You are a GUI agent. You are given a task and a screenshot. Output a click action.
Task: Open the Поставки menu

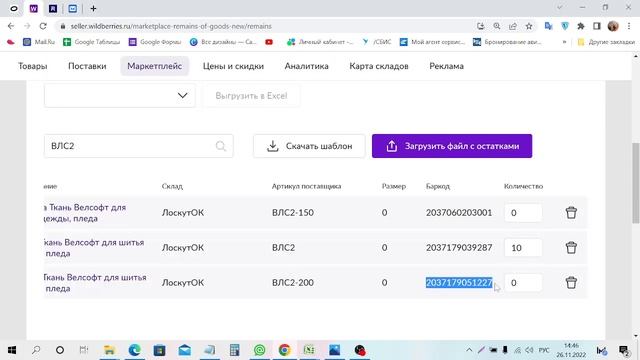click(x=87, y=66)
